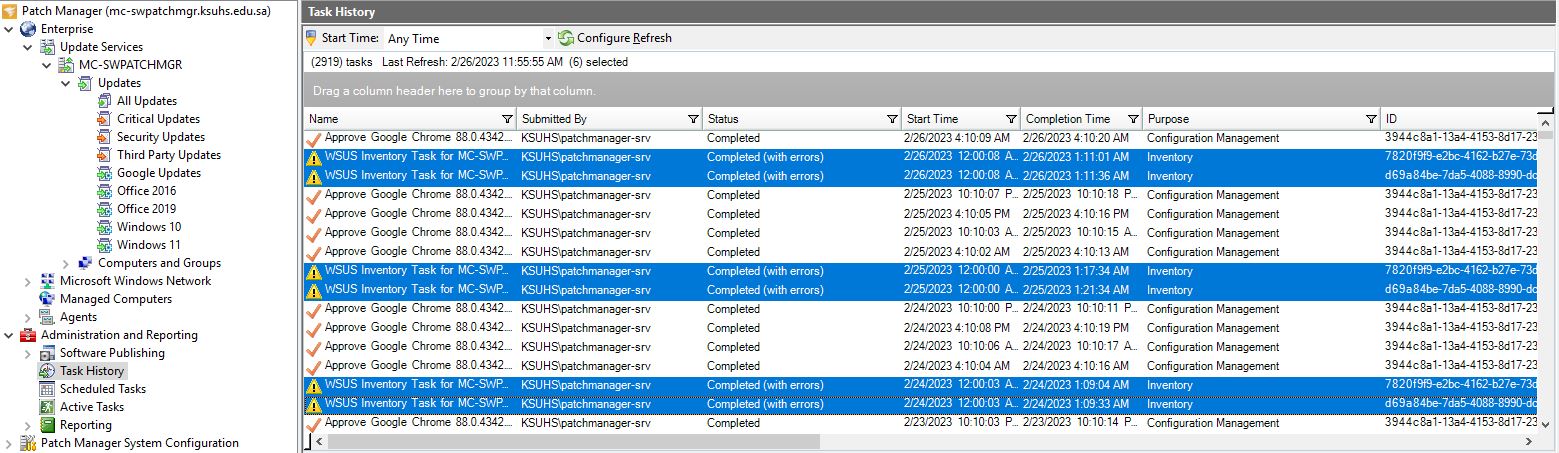Click the Update Services icon
The width and height of the screenshot is (1559, 453).
pos(47,47)
